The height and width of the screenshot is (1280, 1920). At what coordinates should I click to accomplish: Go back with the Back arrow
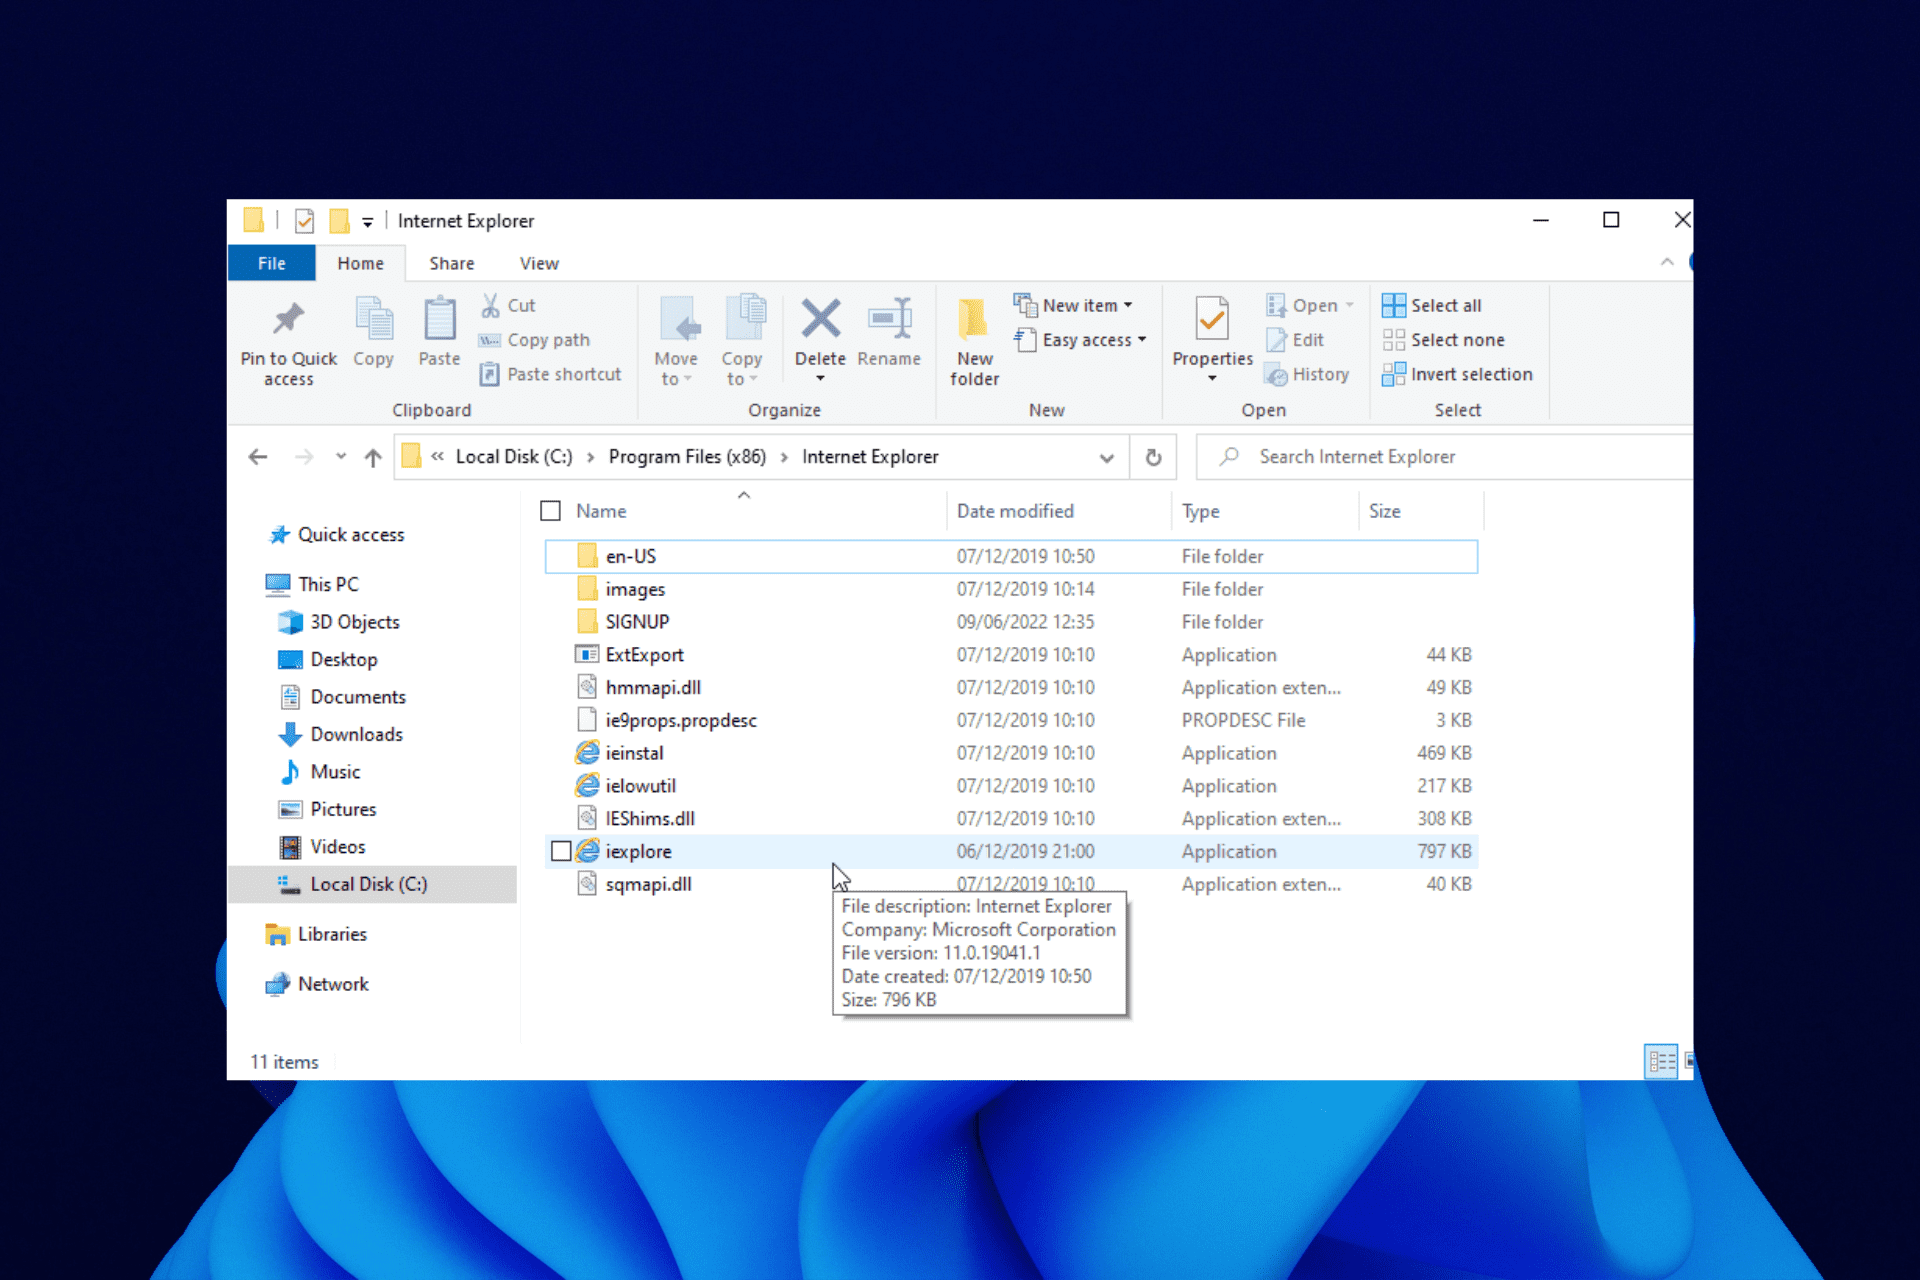(258, 457)
